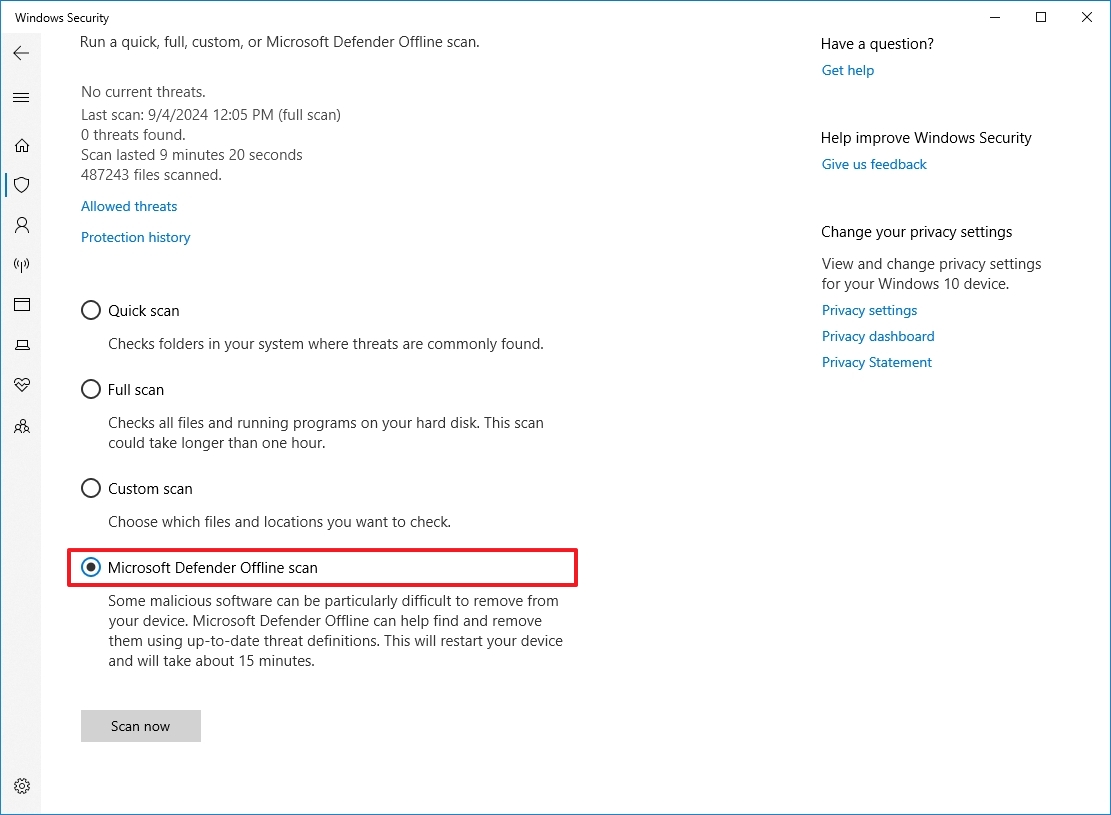Click the 'No current threats.' text
This screenshot has height=815, width=1111.
click(x=143, y=92)
